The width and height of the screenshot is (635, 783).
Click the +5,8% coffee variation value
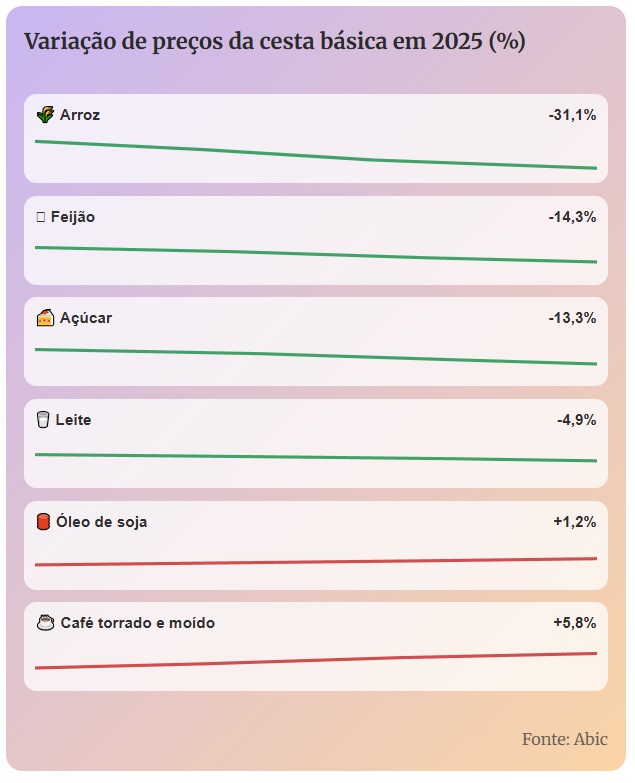click(574, 623)
